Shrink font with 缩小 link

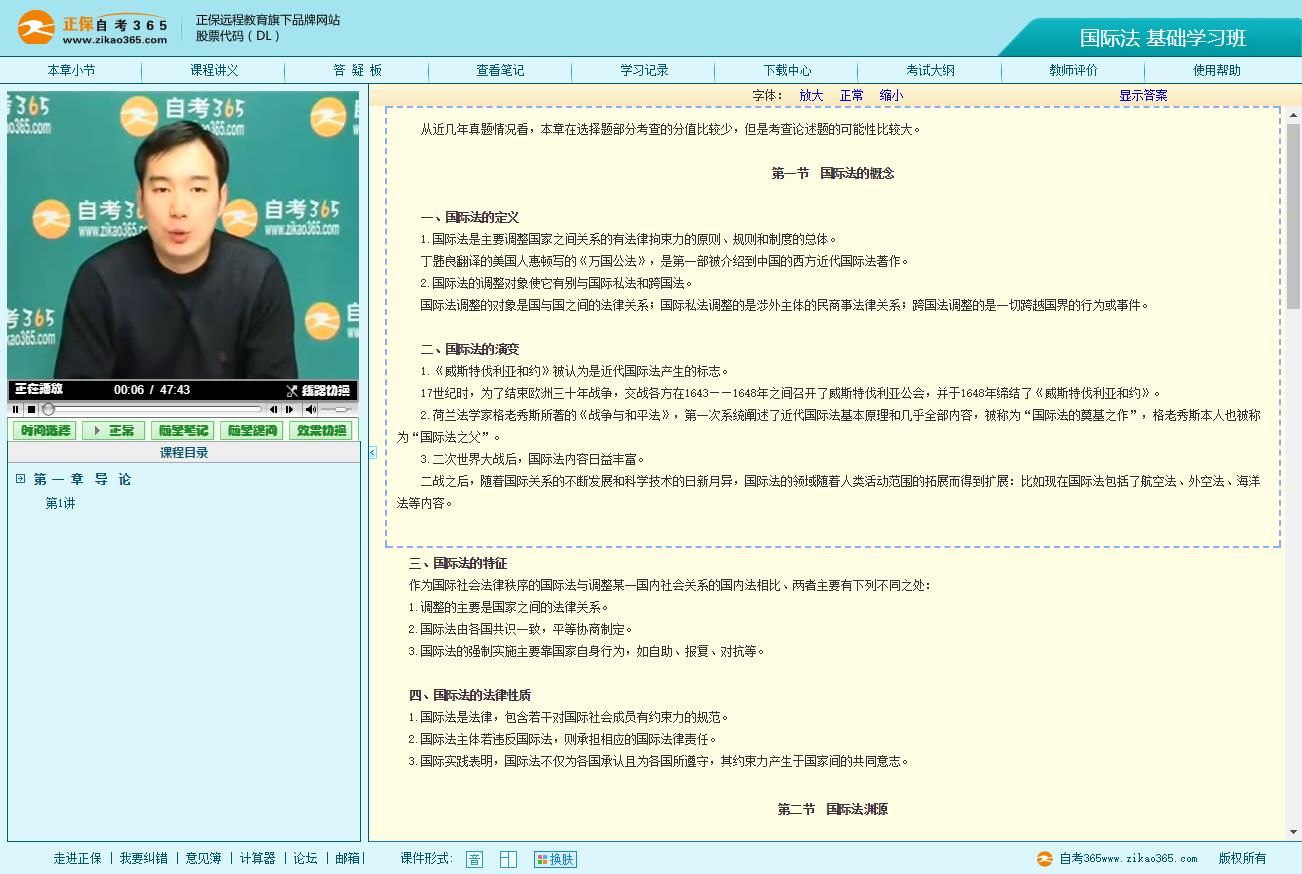pyautogui.click(x=891, y=95)
